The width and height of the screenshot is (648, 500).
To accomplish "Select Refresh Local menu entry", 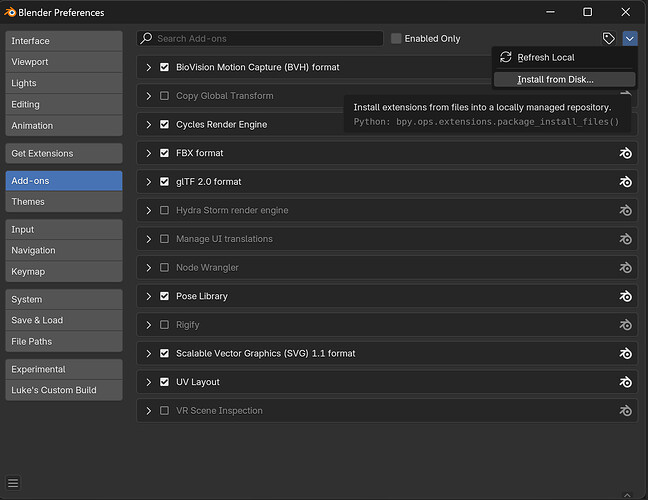I will tap(565, 57).
